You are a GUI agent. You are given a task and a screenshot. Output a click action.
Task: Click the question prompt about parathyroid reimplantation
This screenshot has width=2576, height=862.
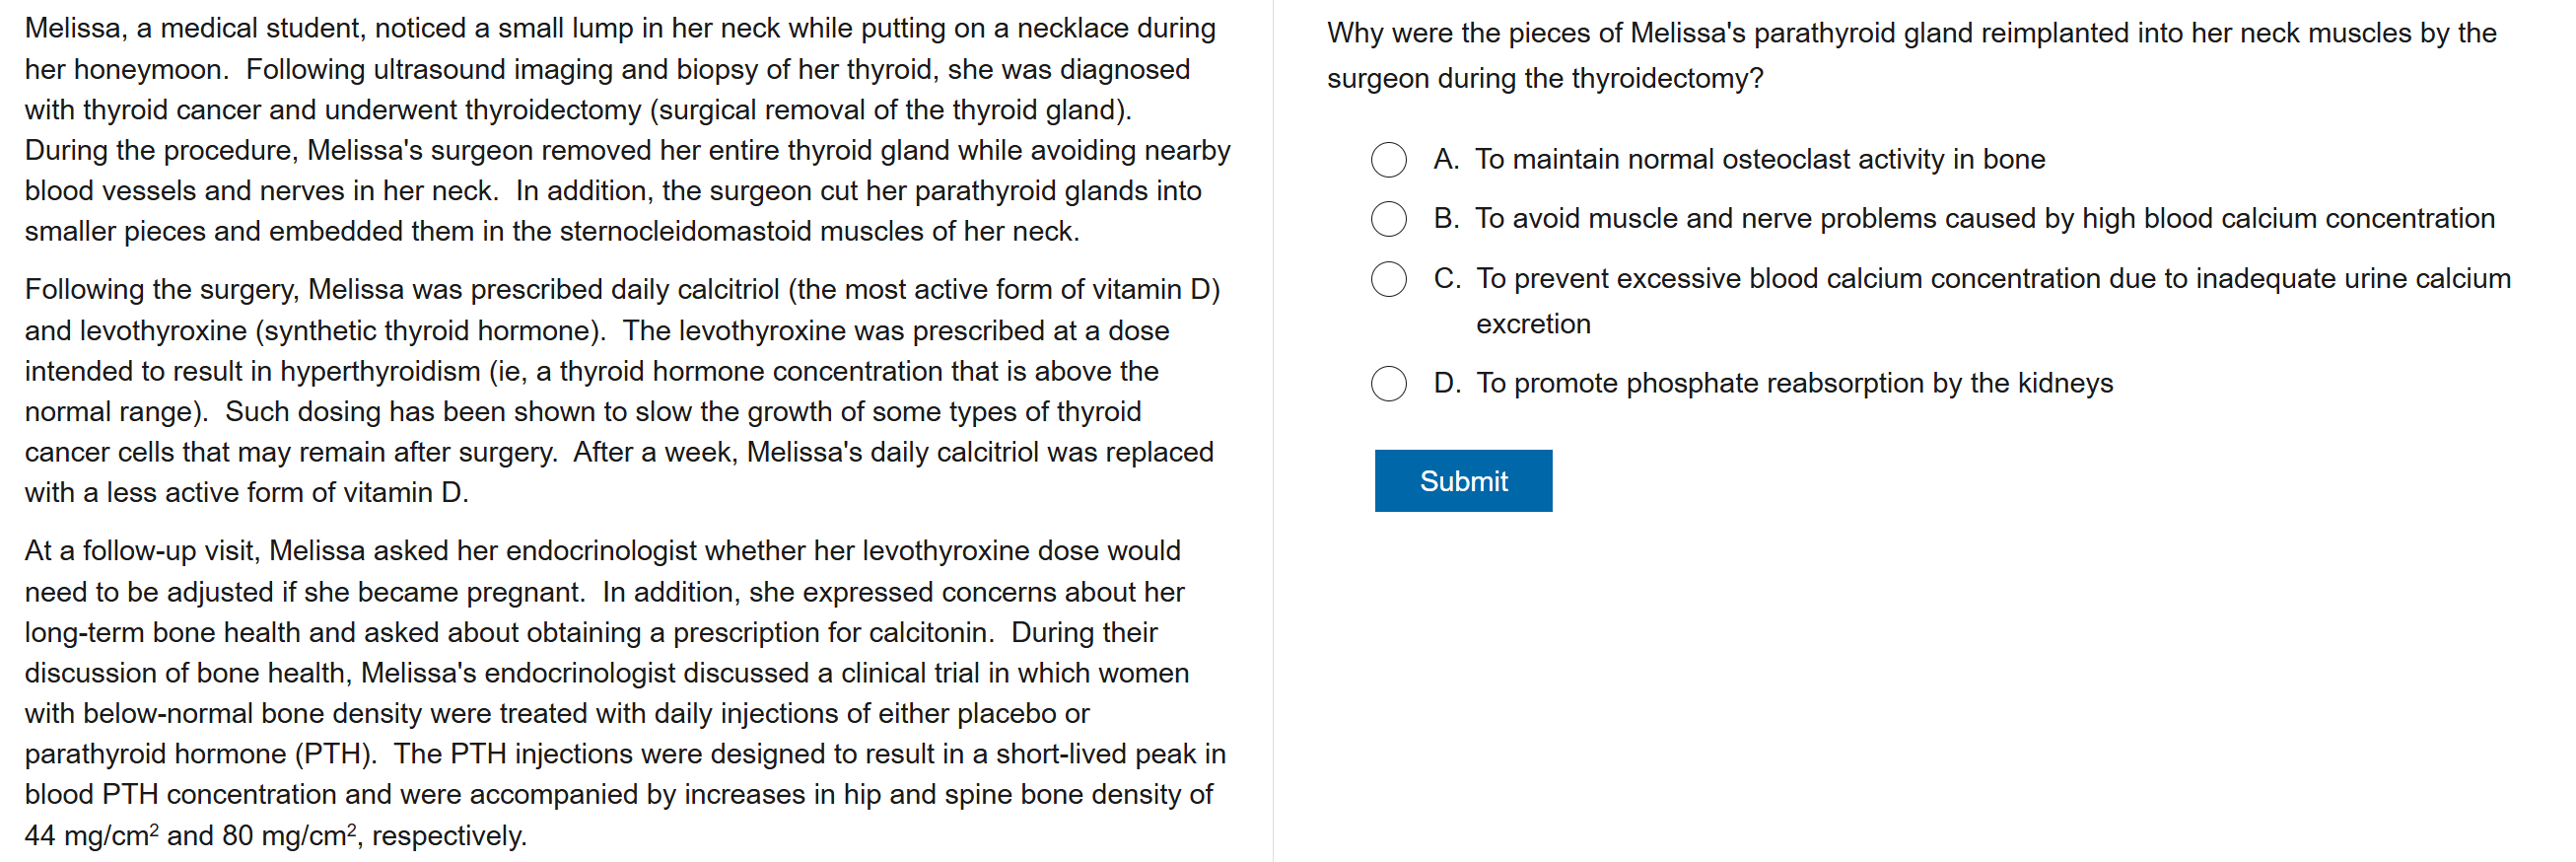1910,55
